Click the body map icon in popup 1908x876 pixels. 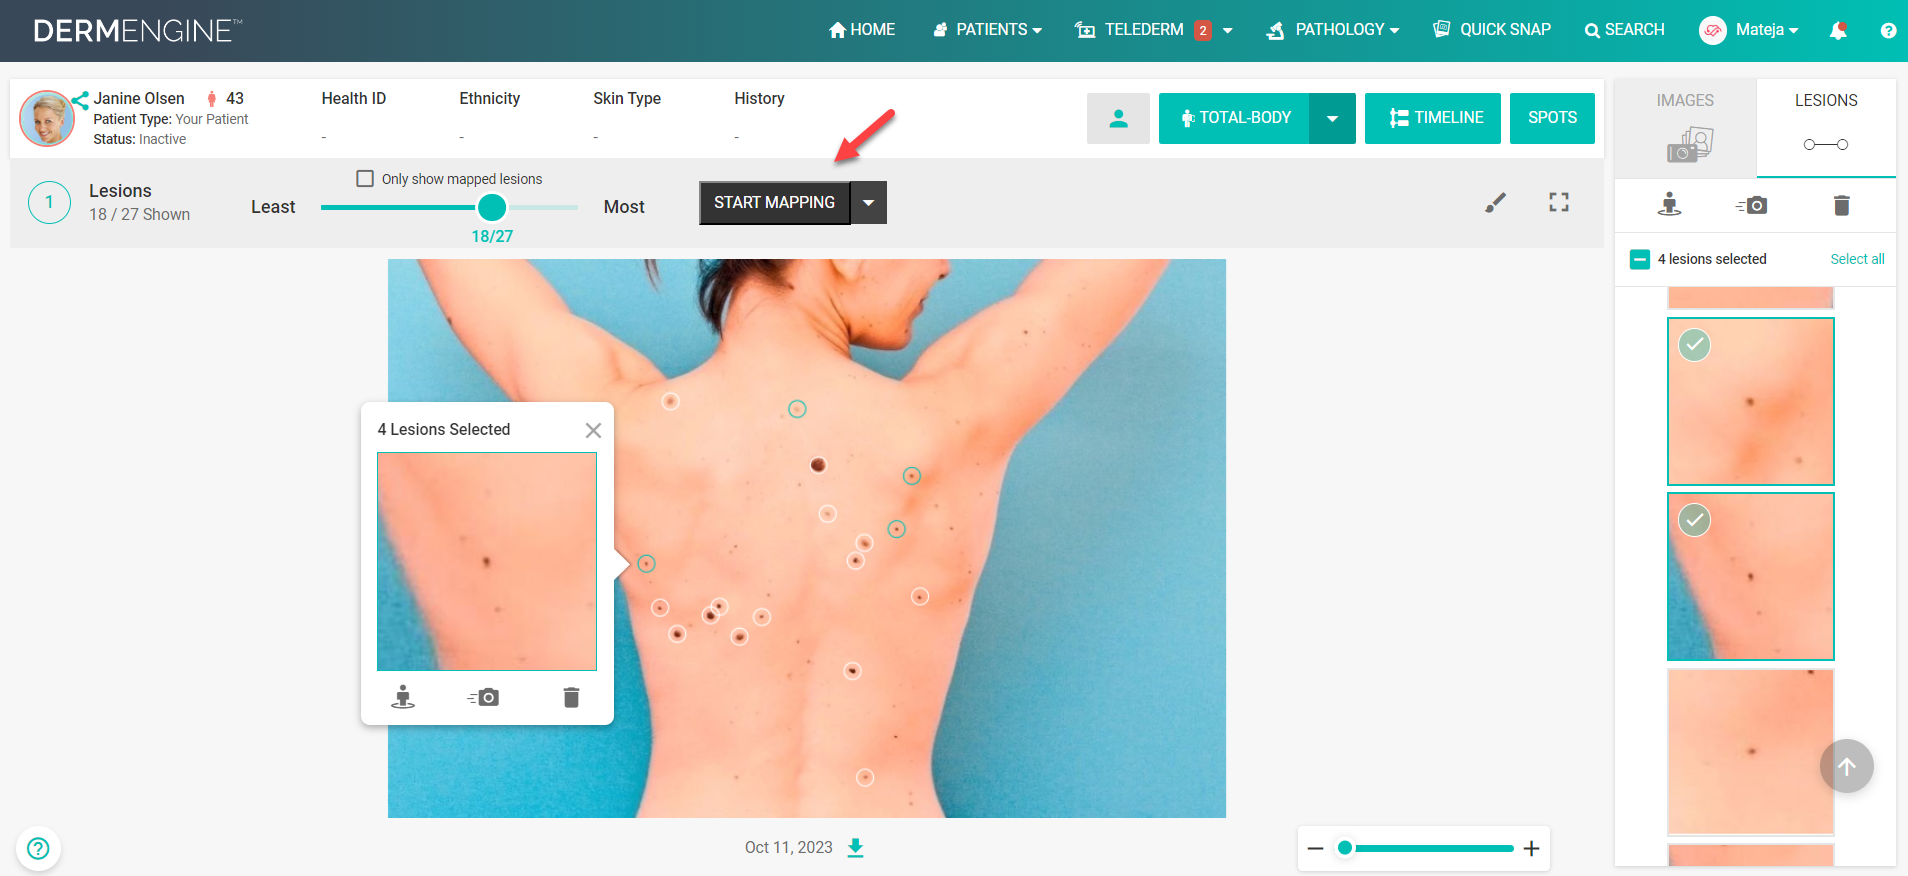coord(403,697)
